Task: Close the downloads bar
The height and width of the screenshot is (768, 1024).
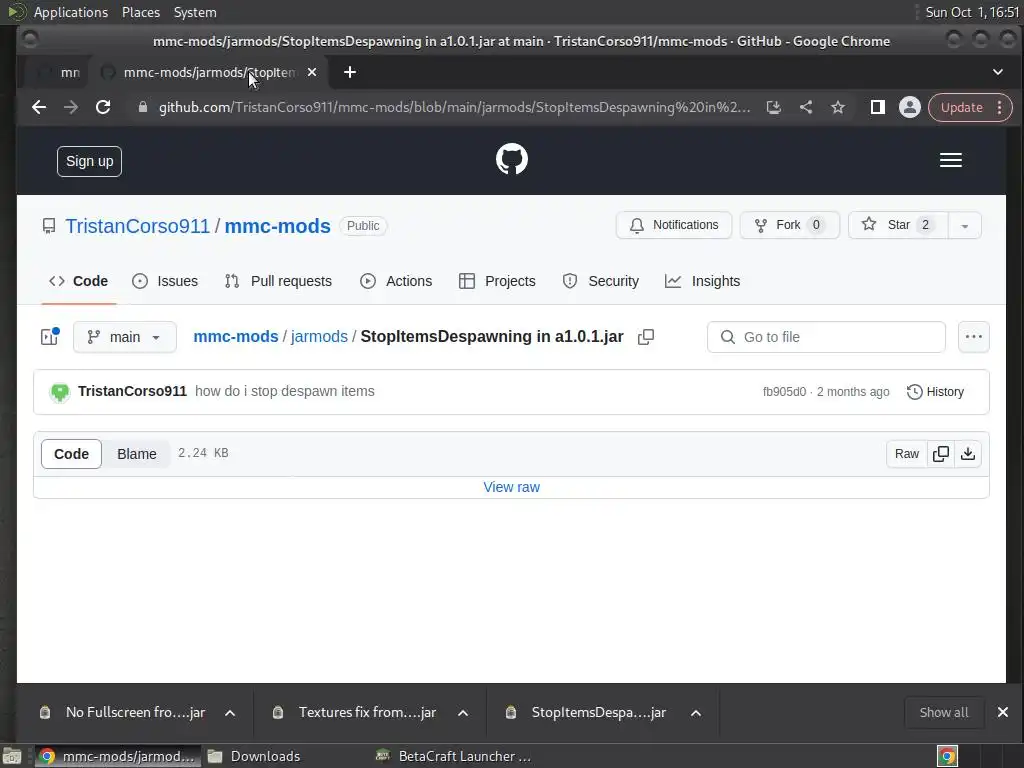Action: [x=1003, y=712]
